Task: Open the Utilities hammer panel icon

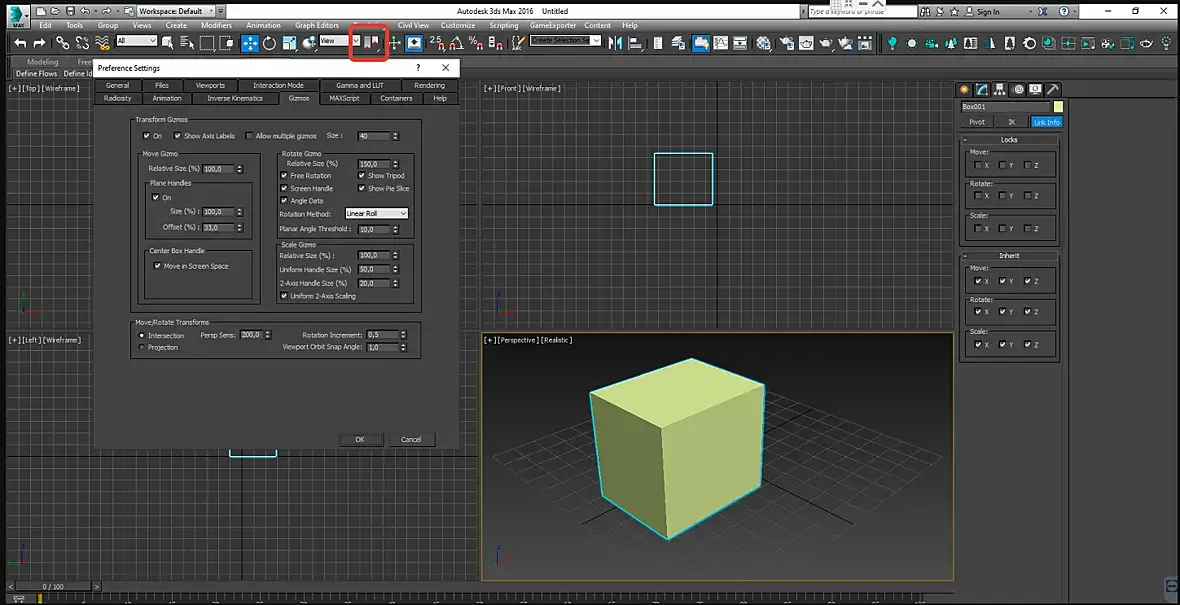Action: click(x=1053, y=89)
